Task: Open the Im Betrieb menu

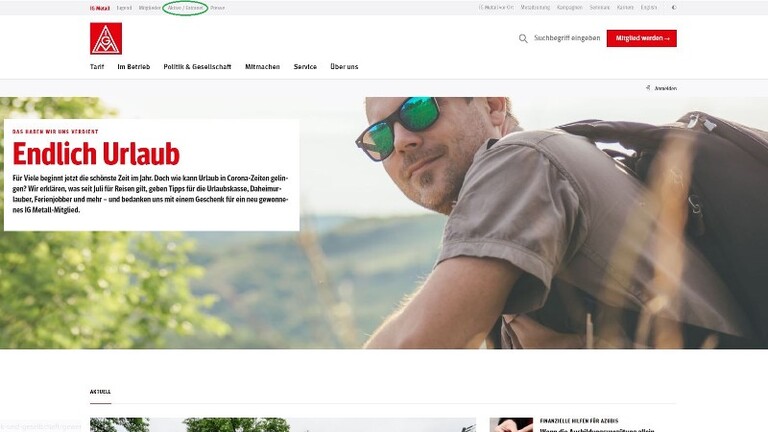Action: click(134, 67)
